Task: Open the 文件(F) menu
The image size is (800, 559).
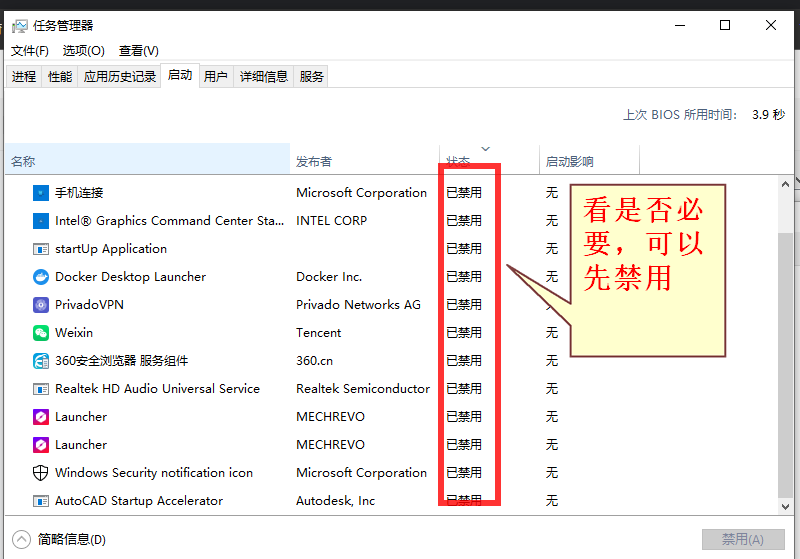Action: click(30, 51)
